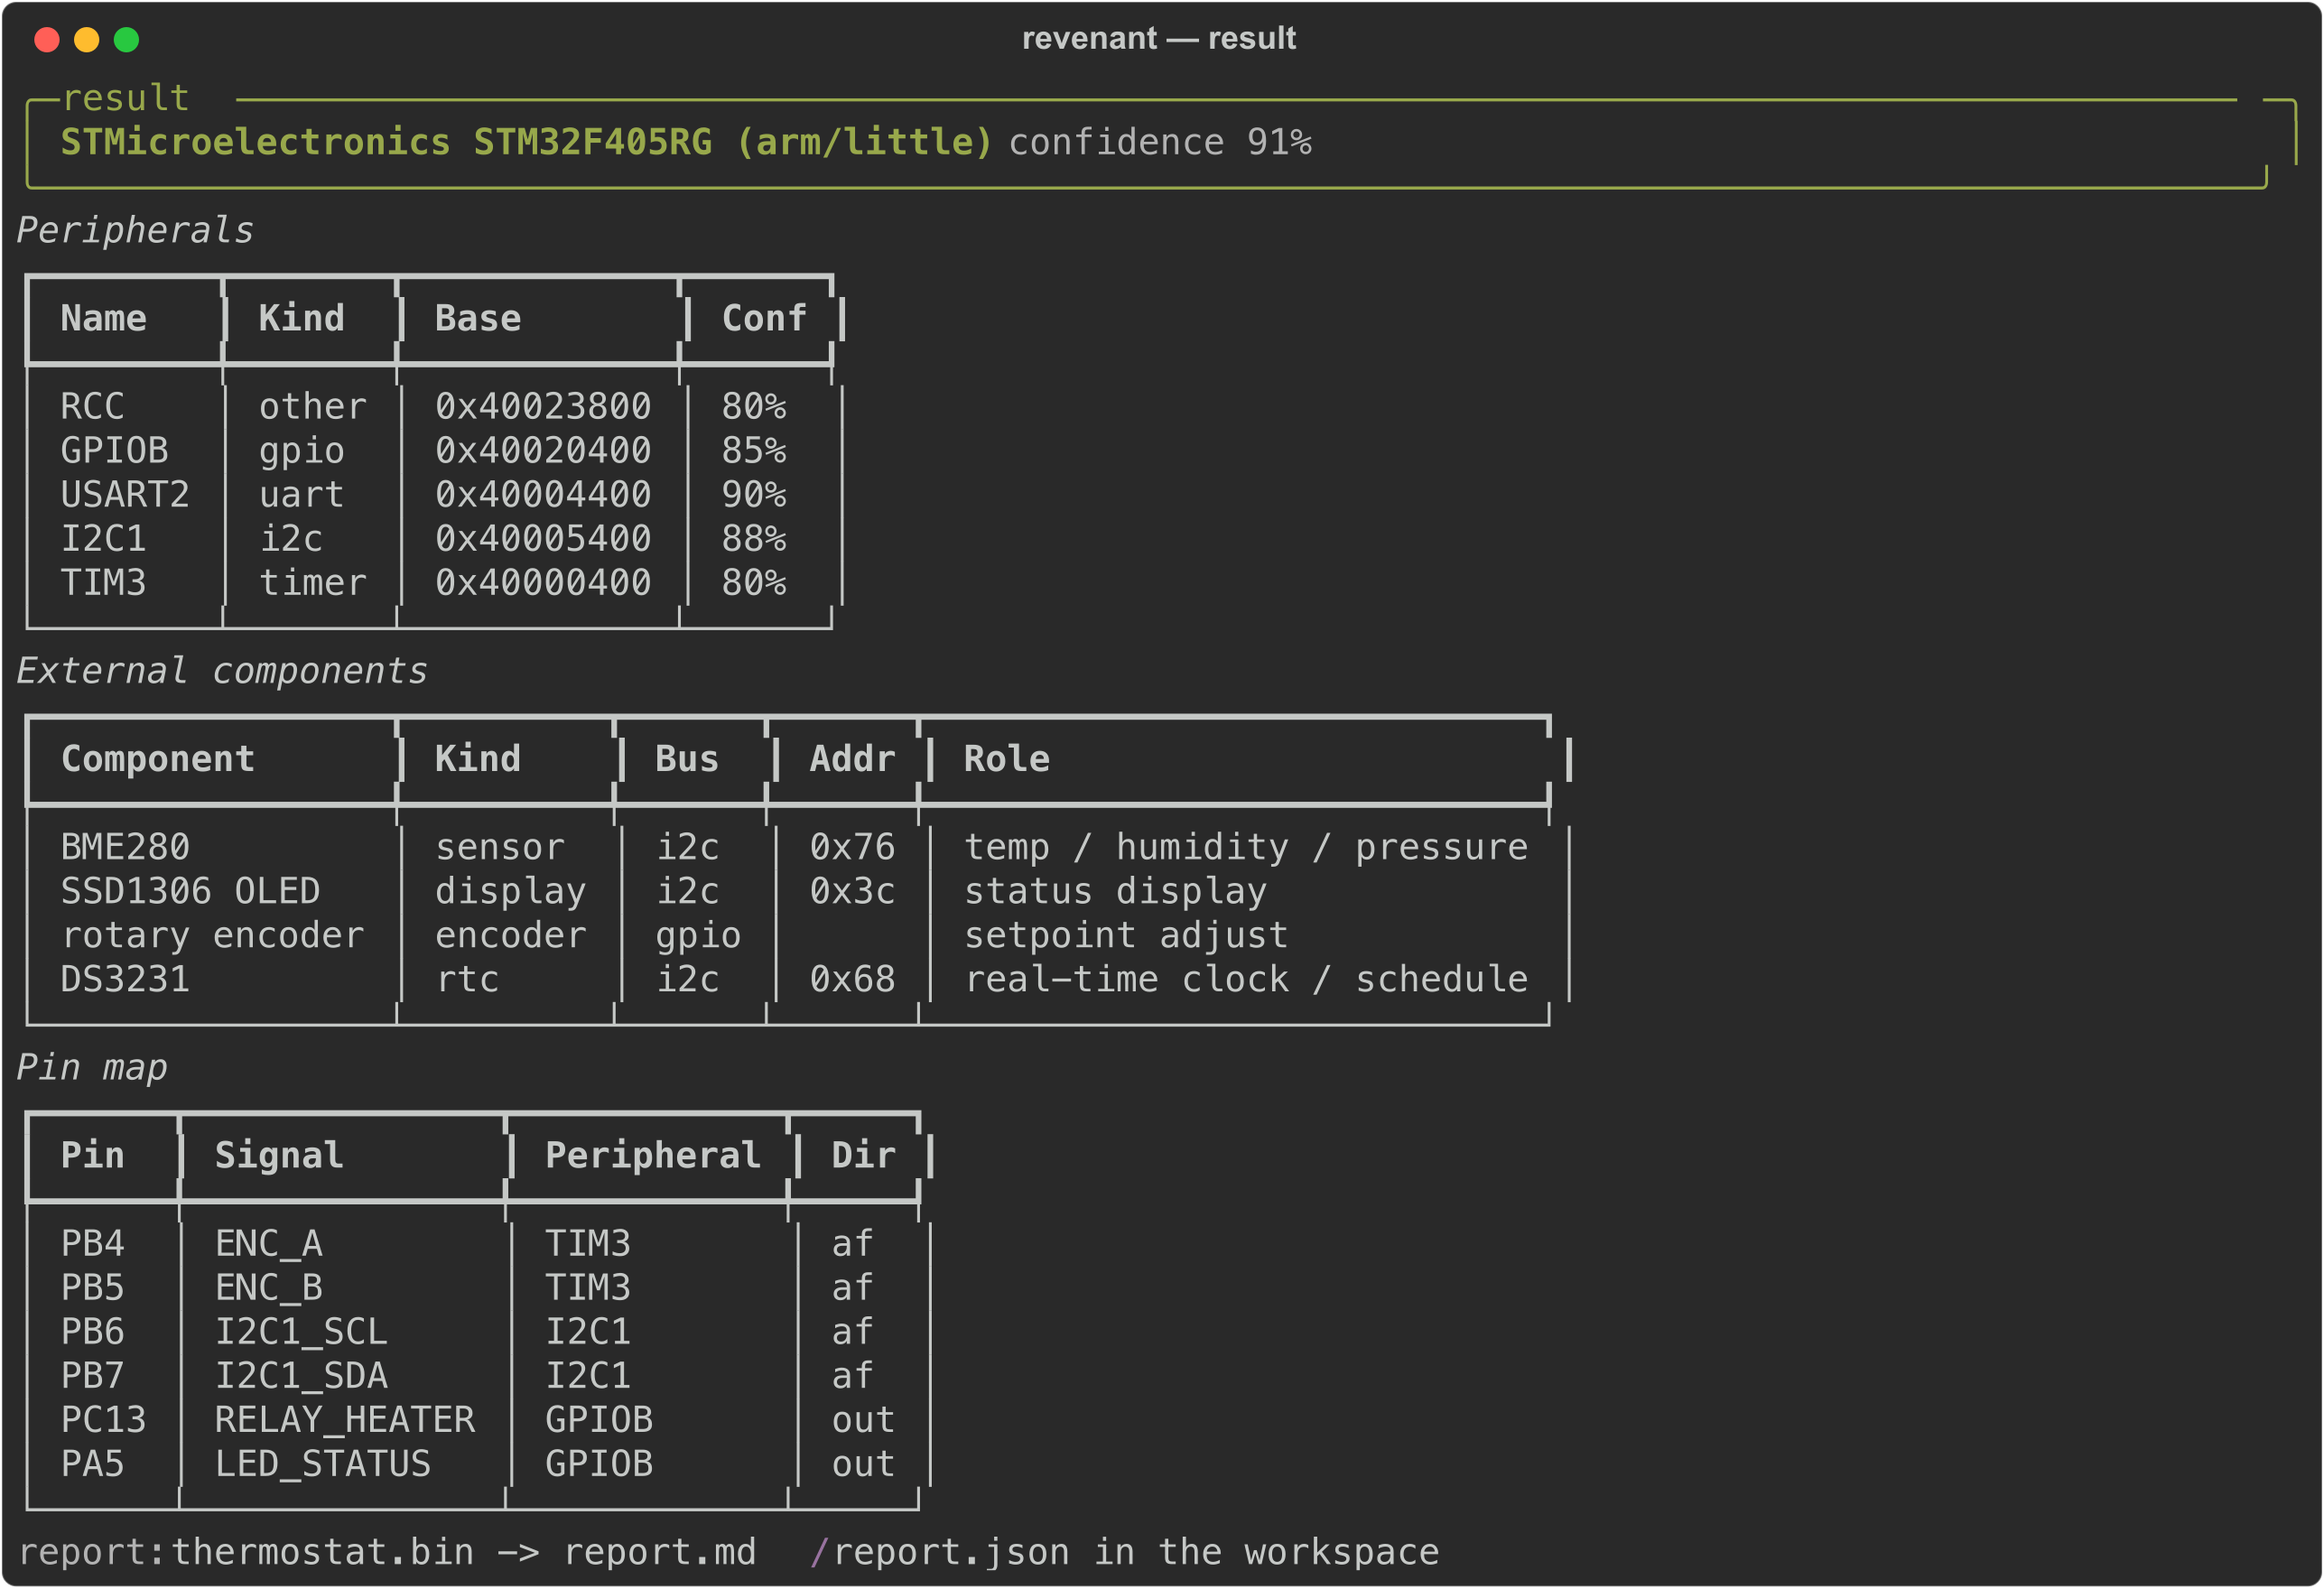This screenshot has height=1589, width=2324.
Task: Click "report.md" in the bottom report line
Action: 660,1553
